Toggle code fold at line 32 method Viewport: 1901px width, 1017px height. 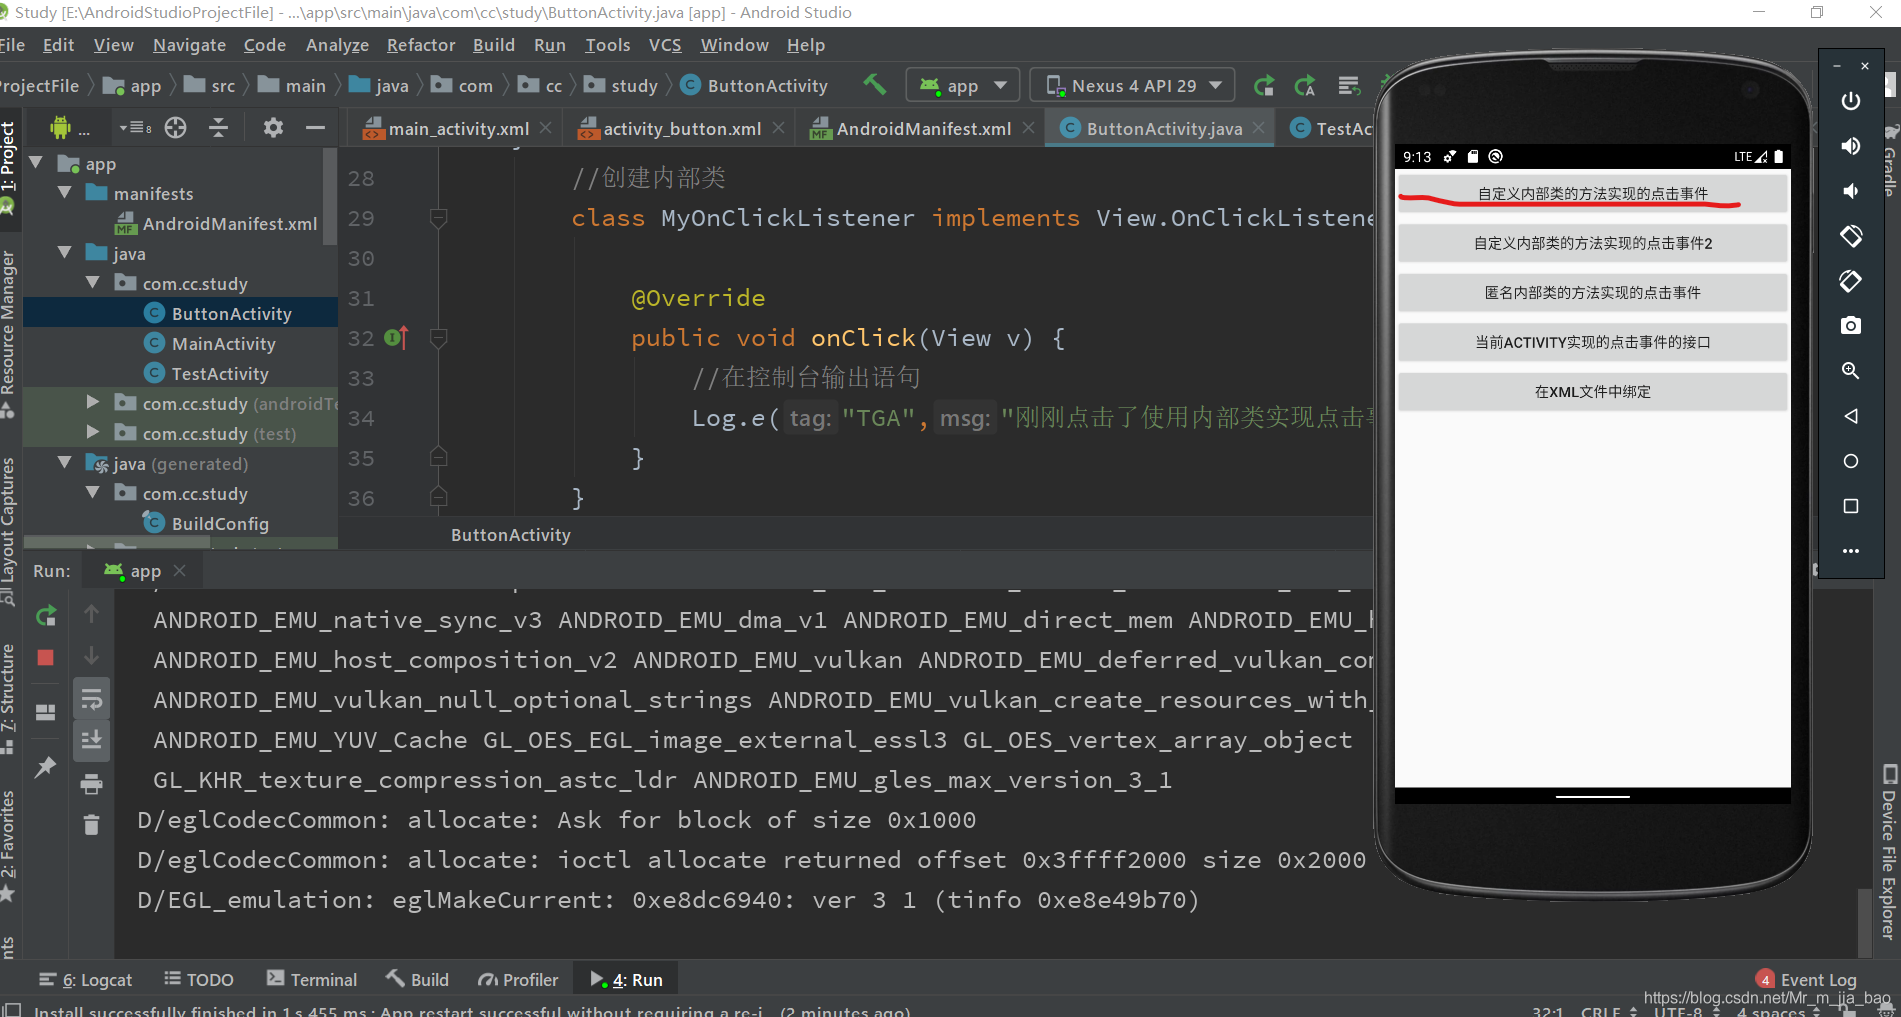[x=438, y=338]
